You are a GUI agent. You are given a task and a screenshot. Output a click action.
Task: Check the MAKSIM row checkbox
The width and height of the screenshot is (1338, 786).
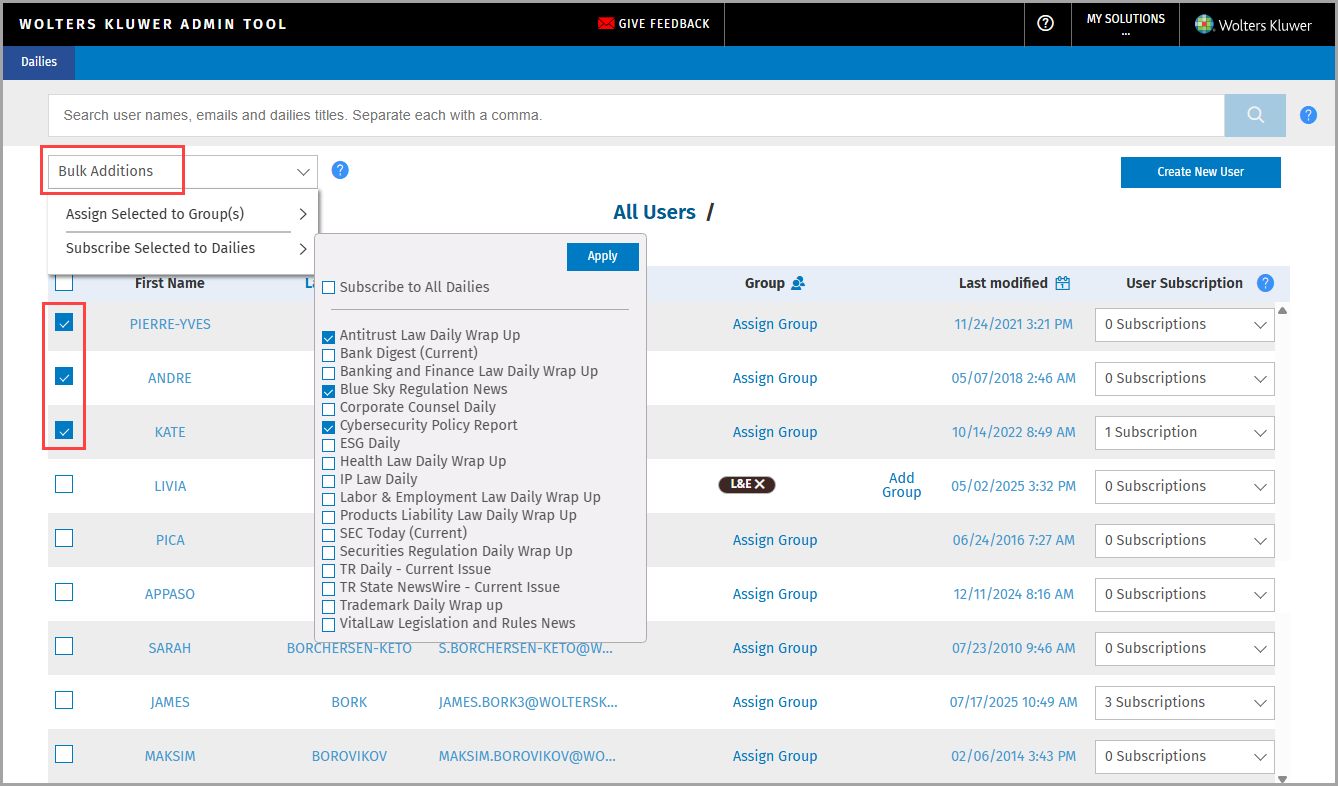coord(64,754)
